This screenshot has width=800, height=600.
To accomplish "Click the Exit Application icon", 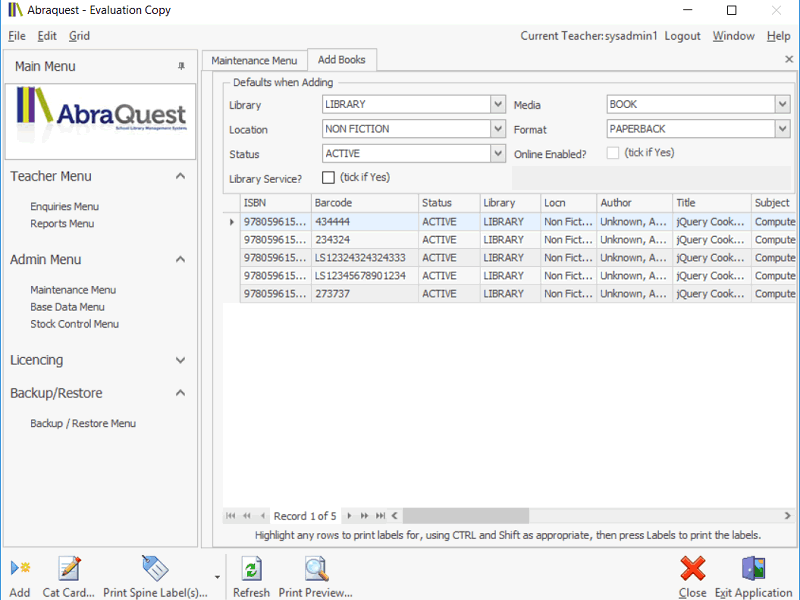I will (753, 569).
